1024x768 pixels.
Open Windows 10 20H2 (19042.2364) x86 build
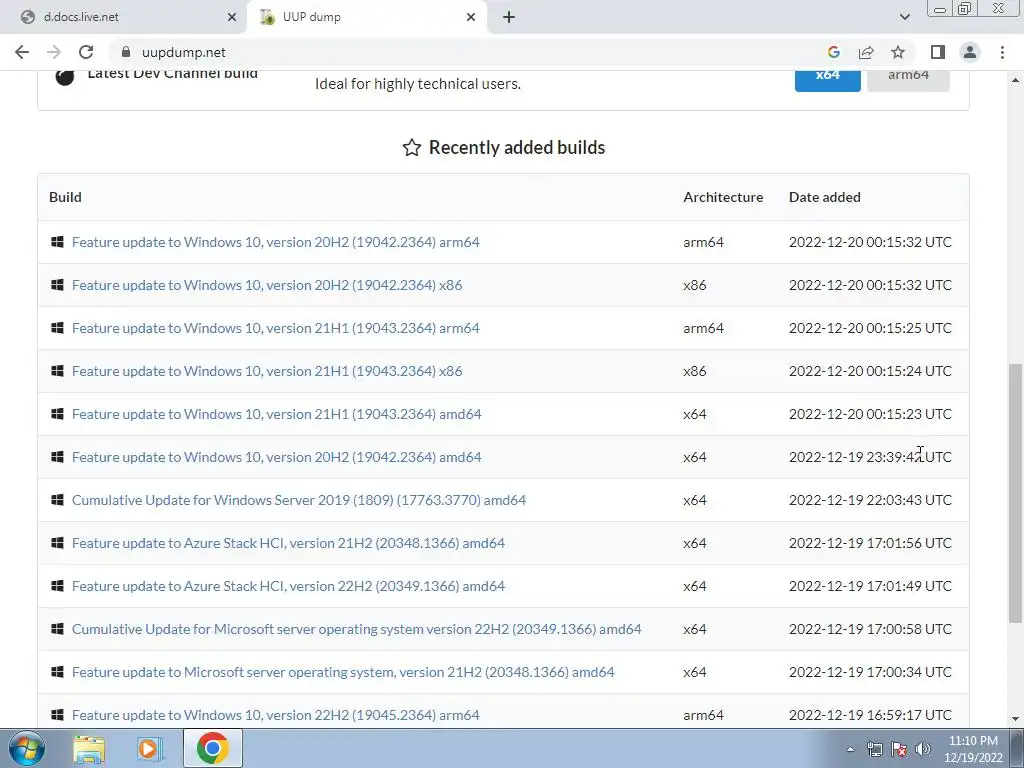(267, 285)
